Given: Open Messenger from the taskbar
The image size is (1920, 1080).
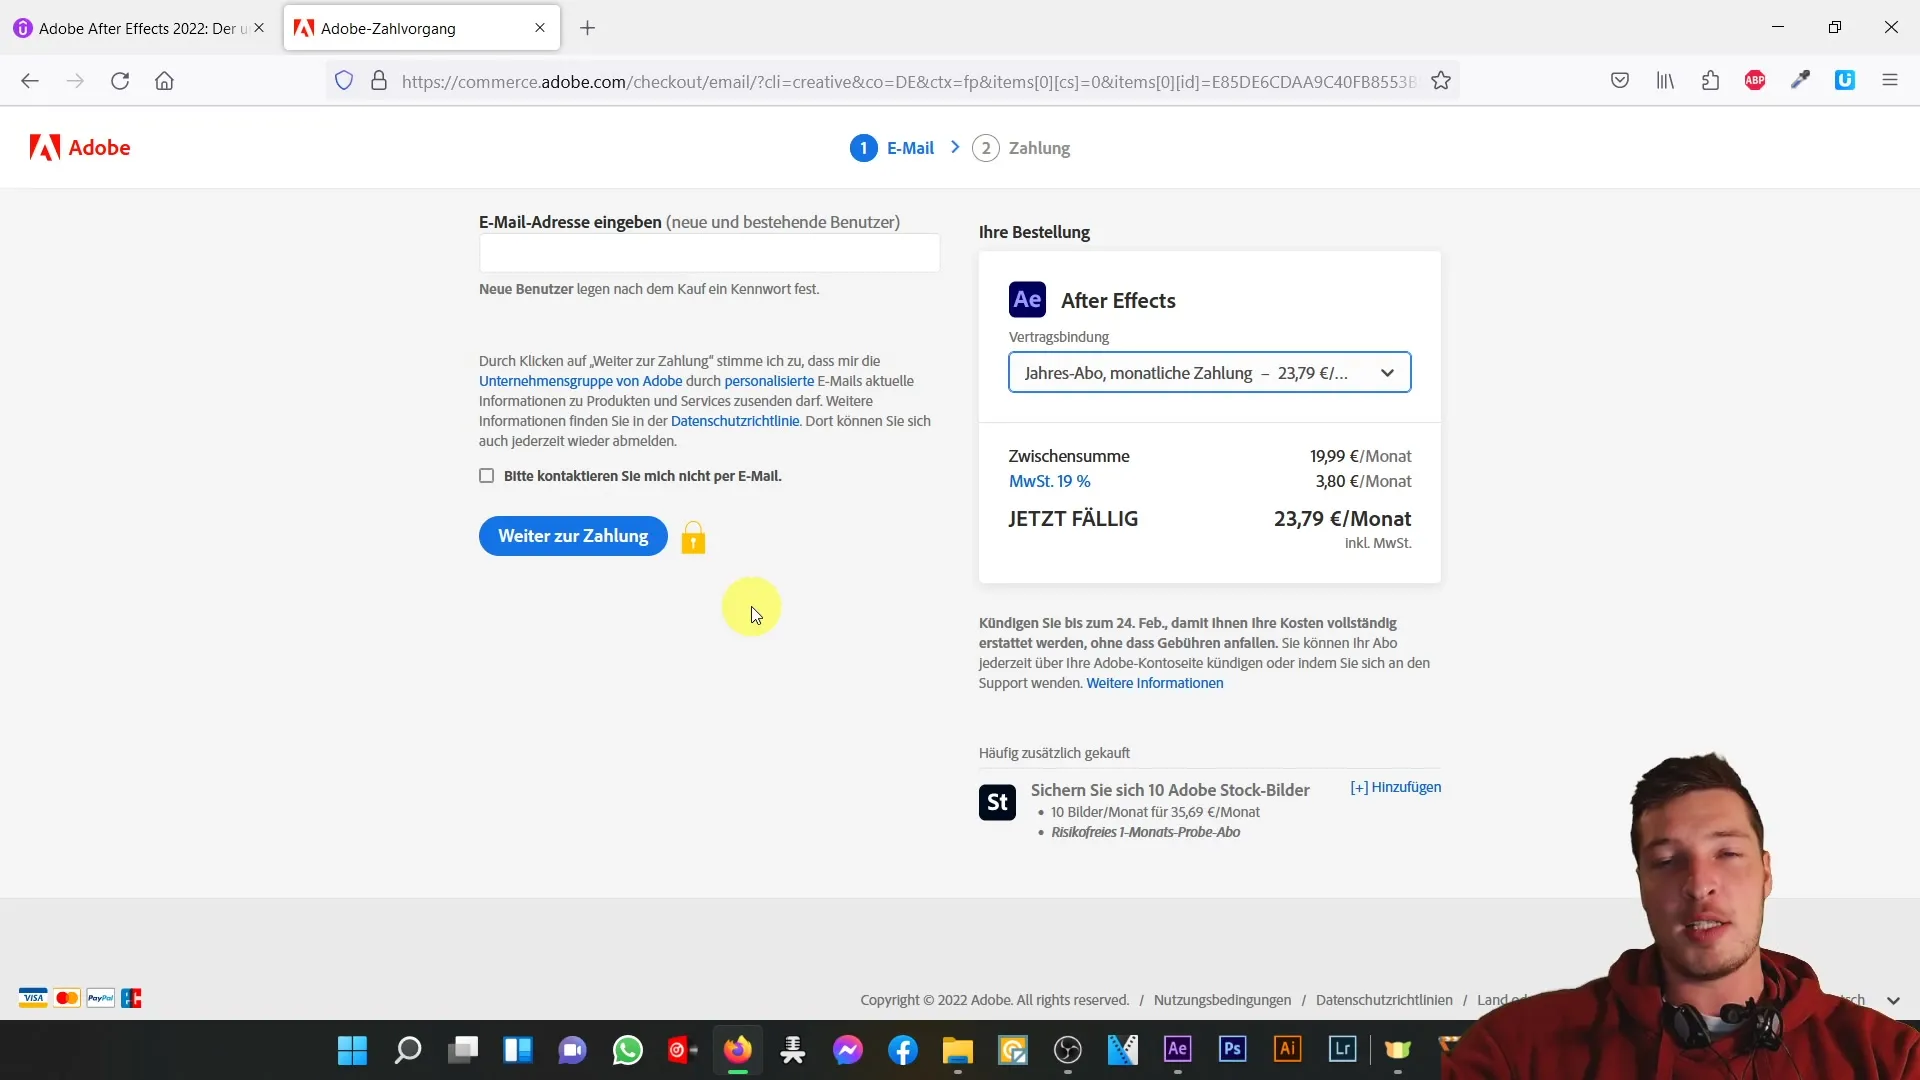Looking at the screenshot, I should coord(848,1050).
